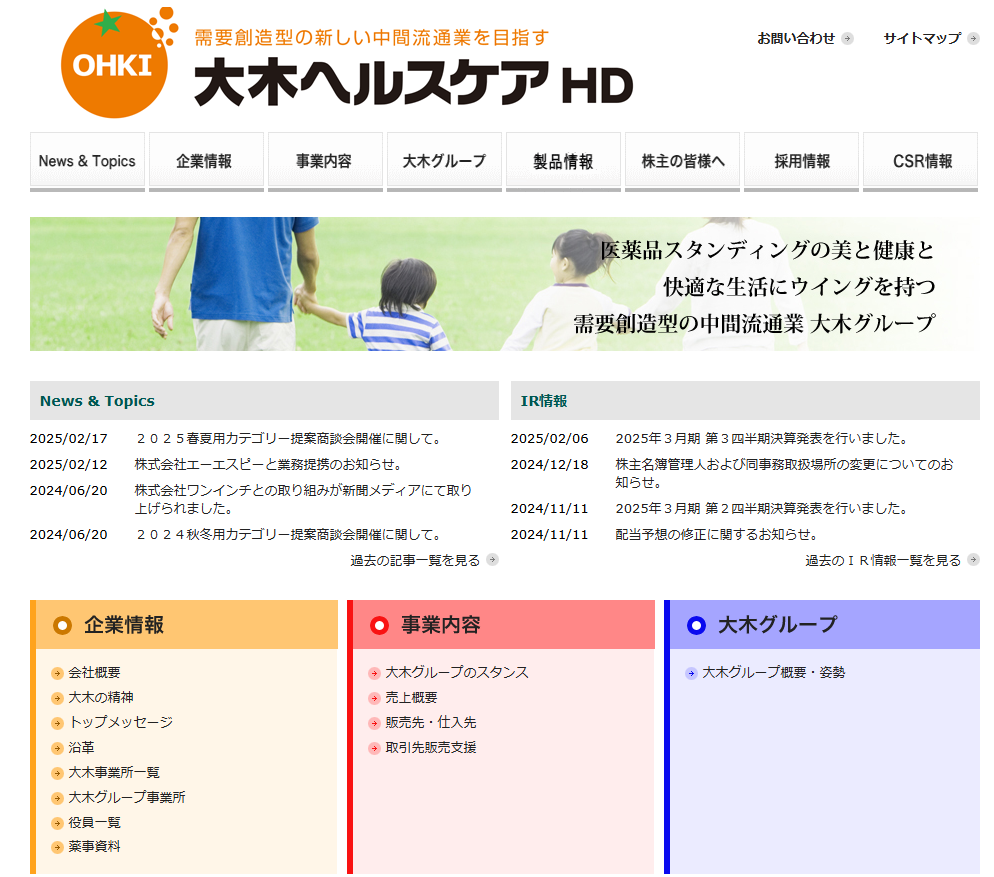The image size is (994, 877).
Task: Open the 採用情報 navigation tab
Action: tap(801, 162)
